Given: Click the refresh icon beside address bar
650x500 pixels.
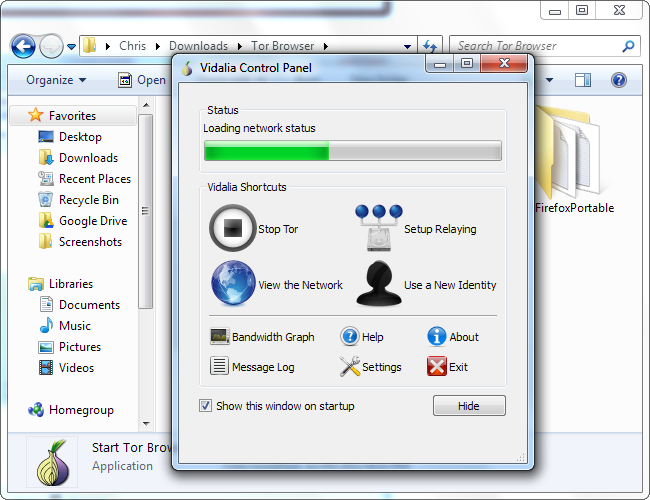Looking at the screenshot, I should click(x=430, y=46).
